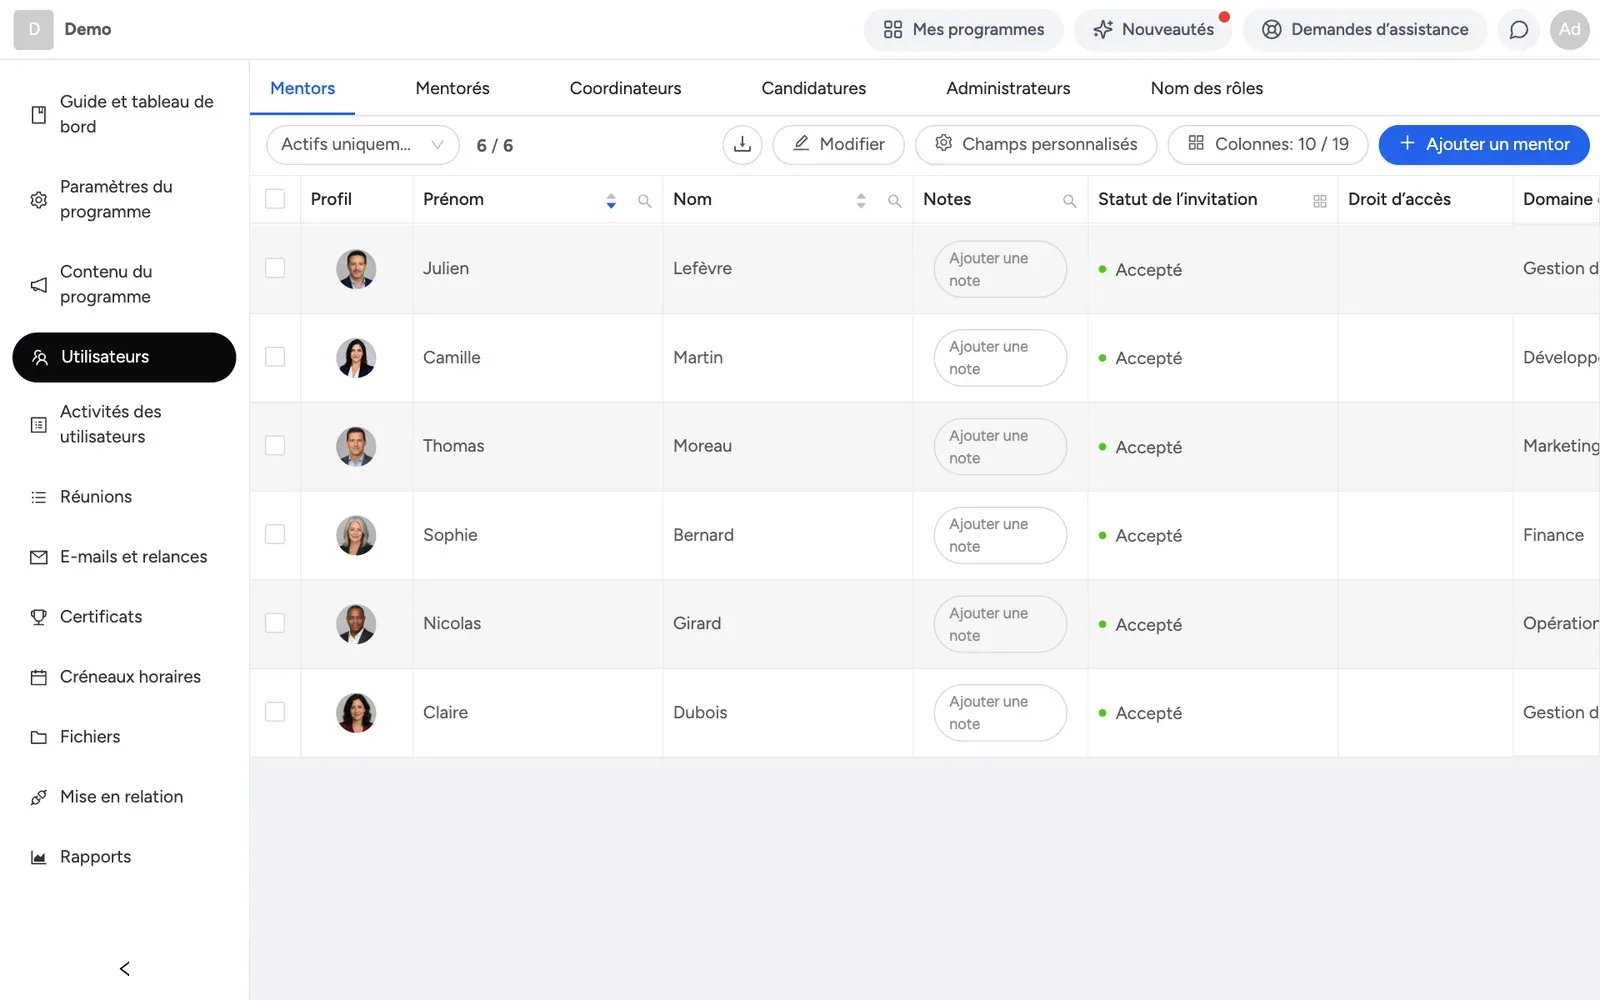Open the Ad user avatar menu
Viewport: 1600px width, 1000px height.
[1569, 30]
